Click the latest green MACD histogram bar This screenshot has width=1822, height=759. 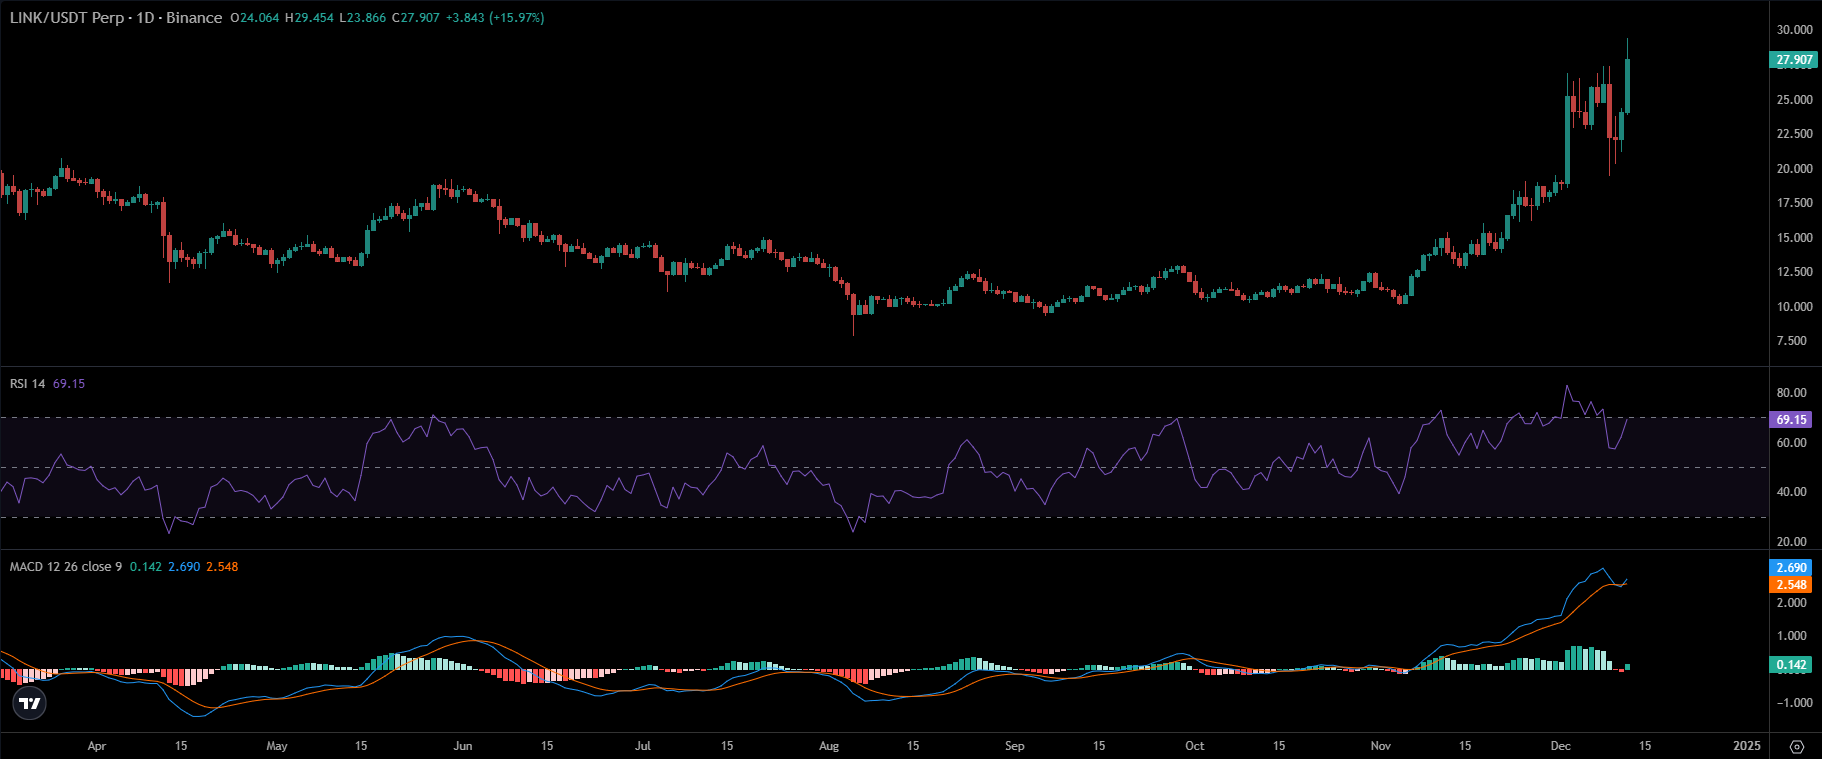(1628, 667)
